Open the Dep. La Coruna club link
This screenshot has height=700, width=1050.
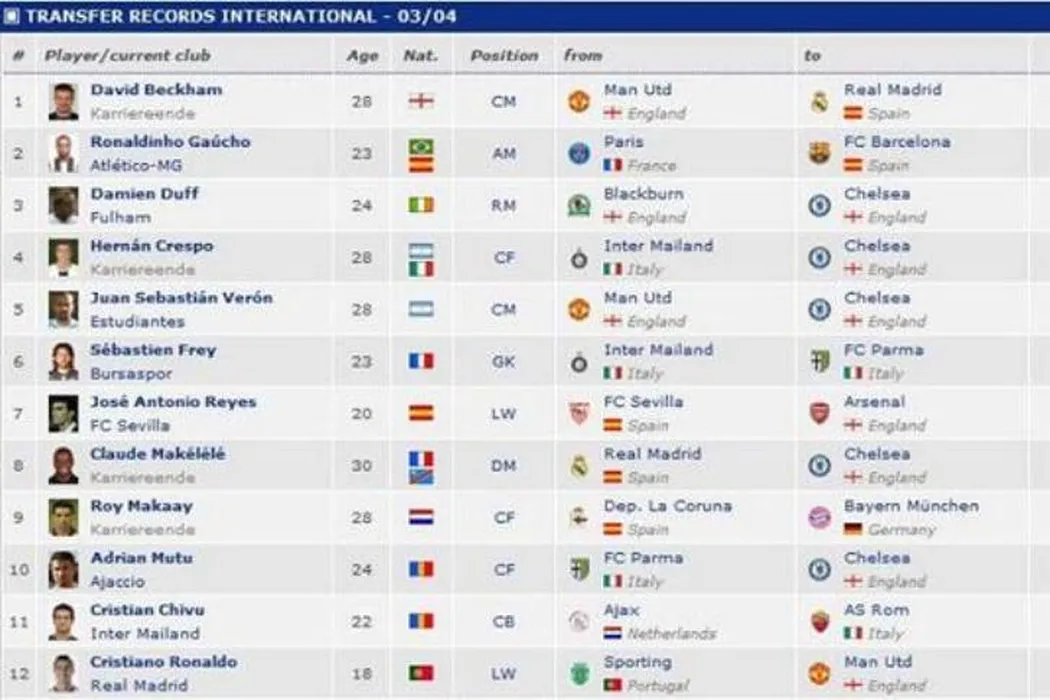667,506
